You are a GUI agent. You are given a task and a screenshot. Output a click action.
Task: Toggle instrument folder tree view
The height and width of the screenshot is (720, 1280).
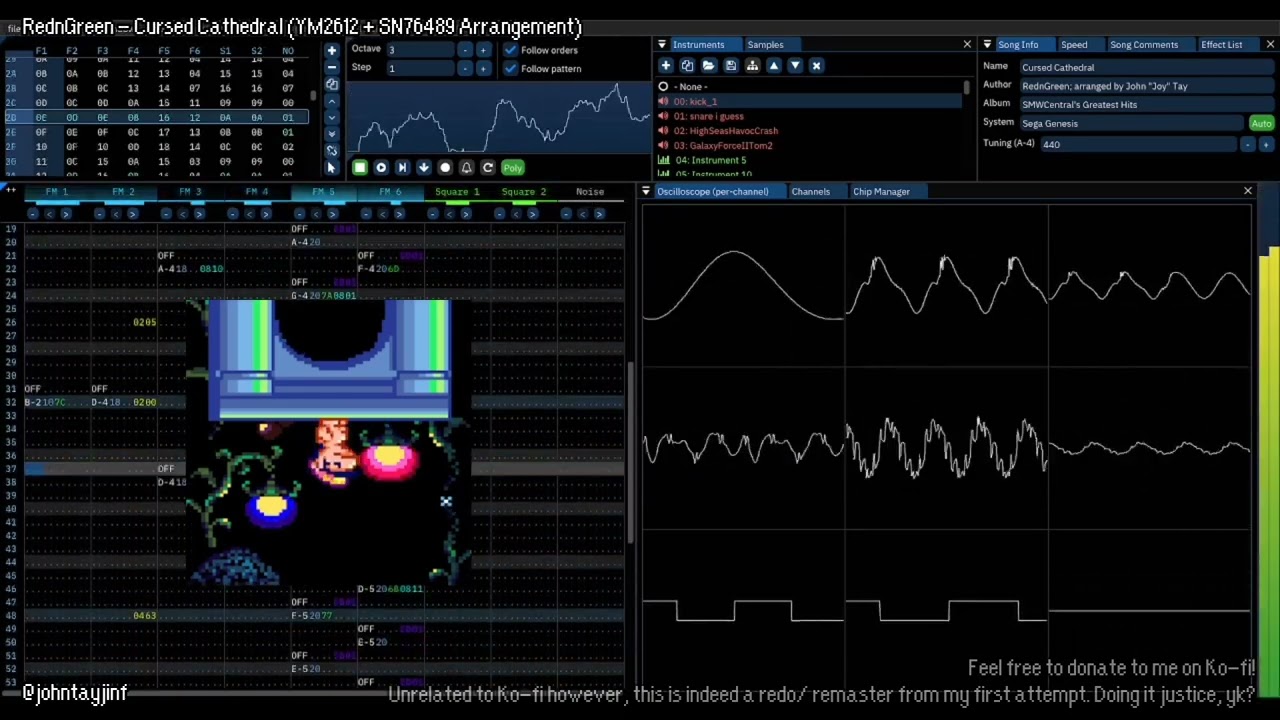[752, 66]
